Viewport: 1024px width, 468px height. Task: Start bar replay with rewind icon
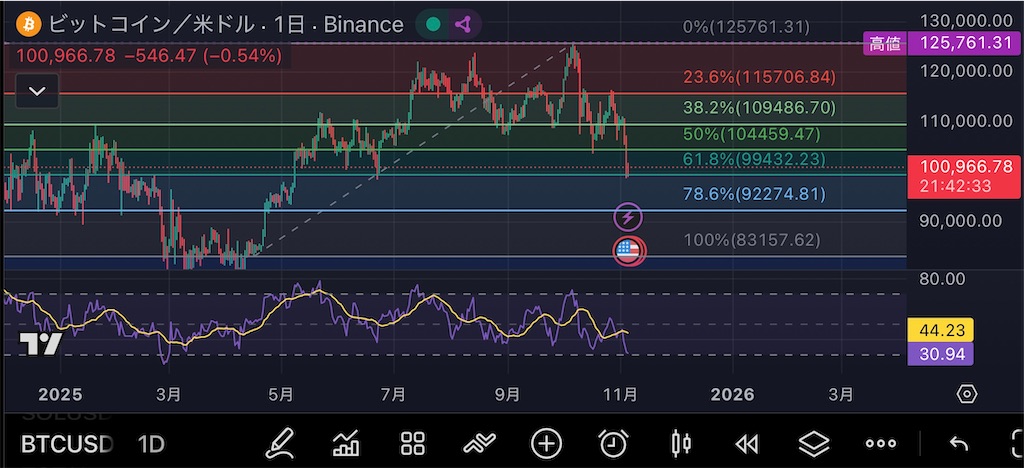(747, 445)
